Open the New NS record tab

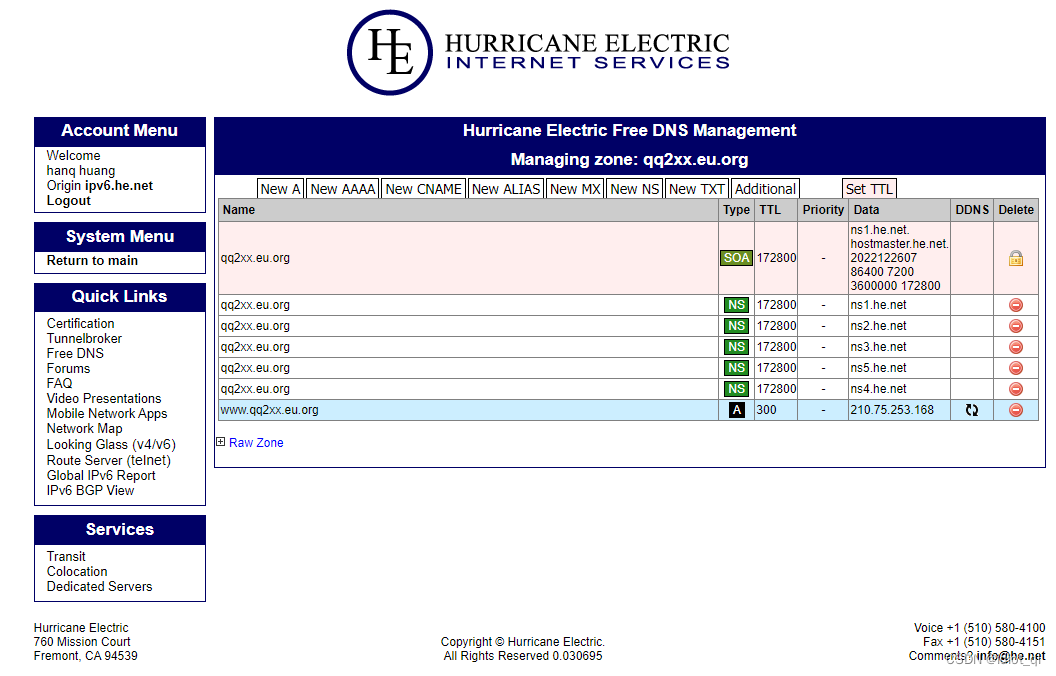click(x=634, y=189)
